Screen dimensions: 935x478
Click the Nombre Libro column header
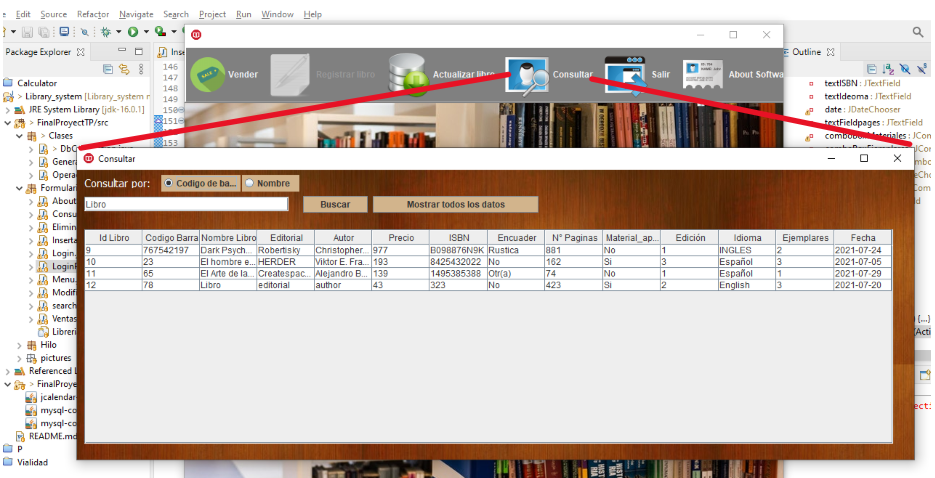click(x=228, y=238)
